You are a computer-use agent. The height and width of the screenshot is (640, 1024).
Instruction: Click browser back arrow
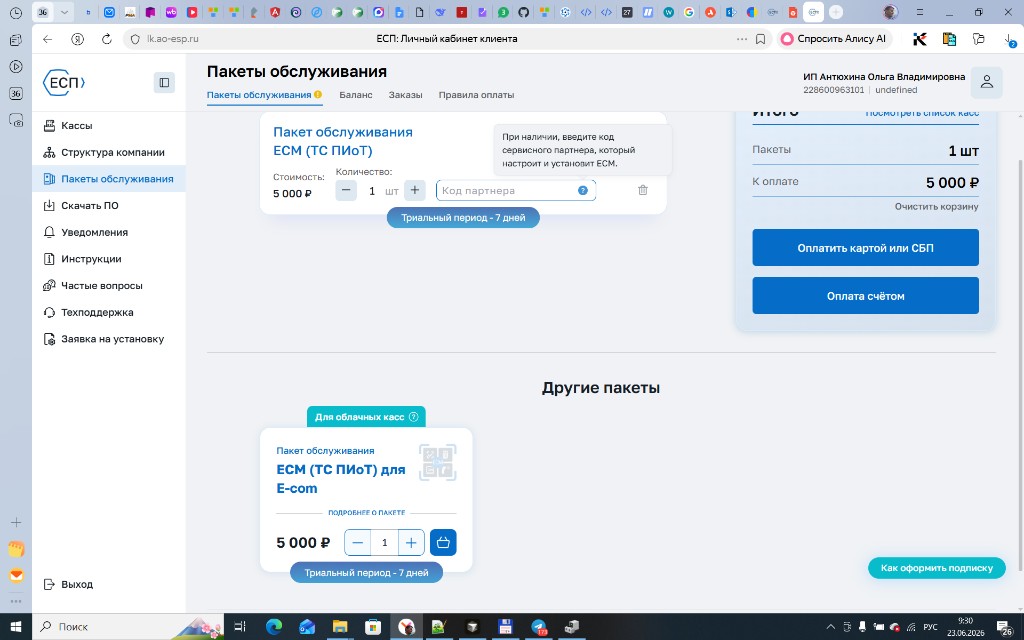click(x=48, y=39)
